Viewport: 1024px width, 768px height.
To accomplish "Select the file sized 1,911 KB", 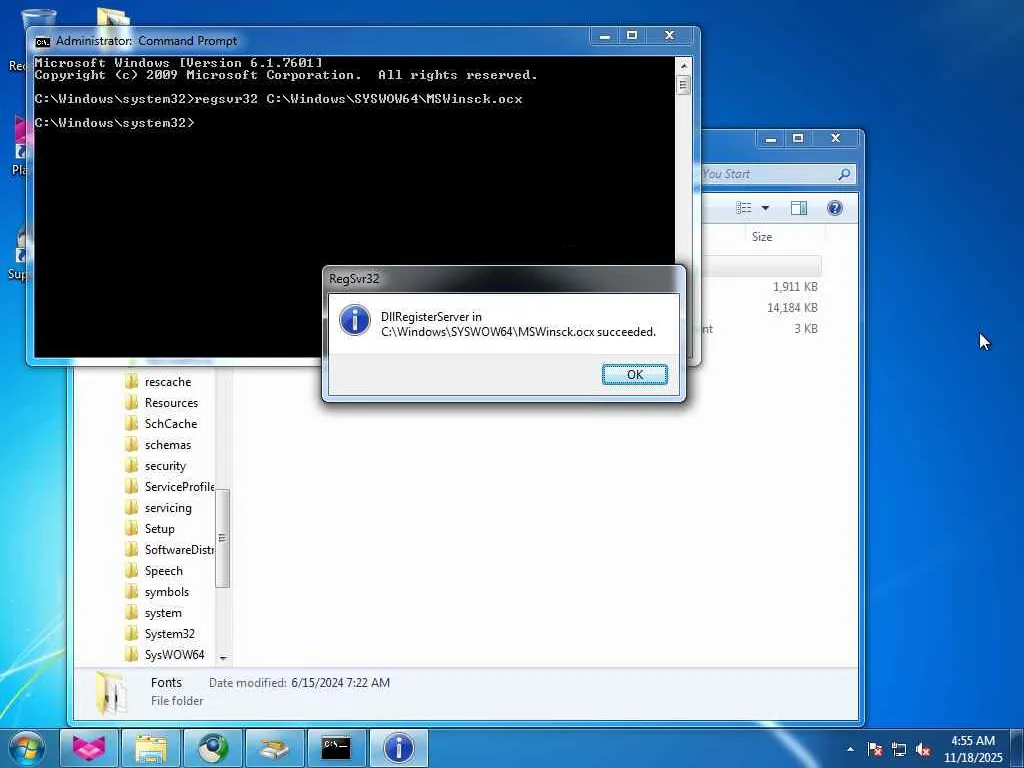I will click(x=795, y=287).
